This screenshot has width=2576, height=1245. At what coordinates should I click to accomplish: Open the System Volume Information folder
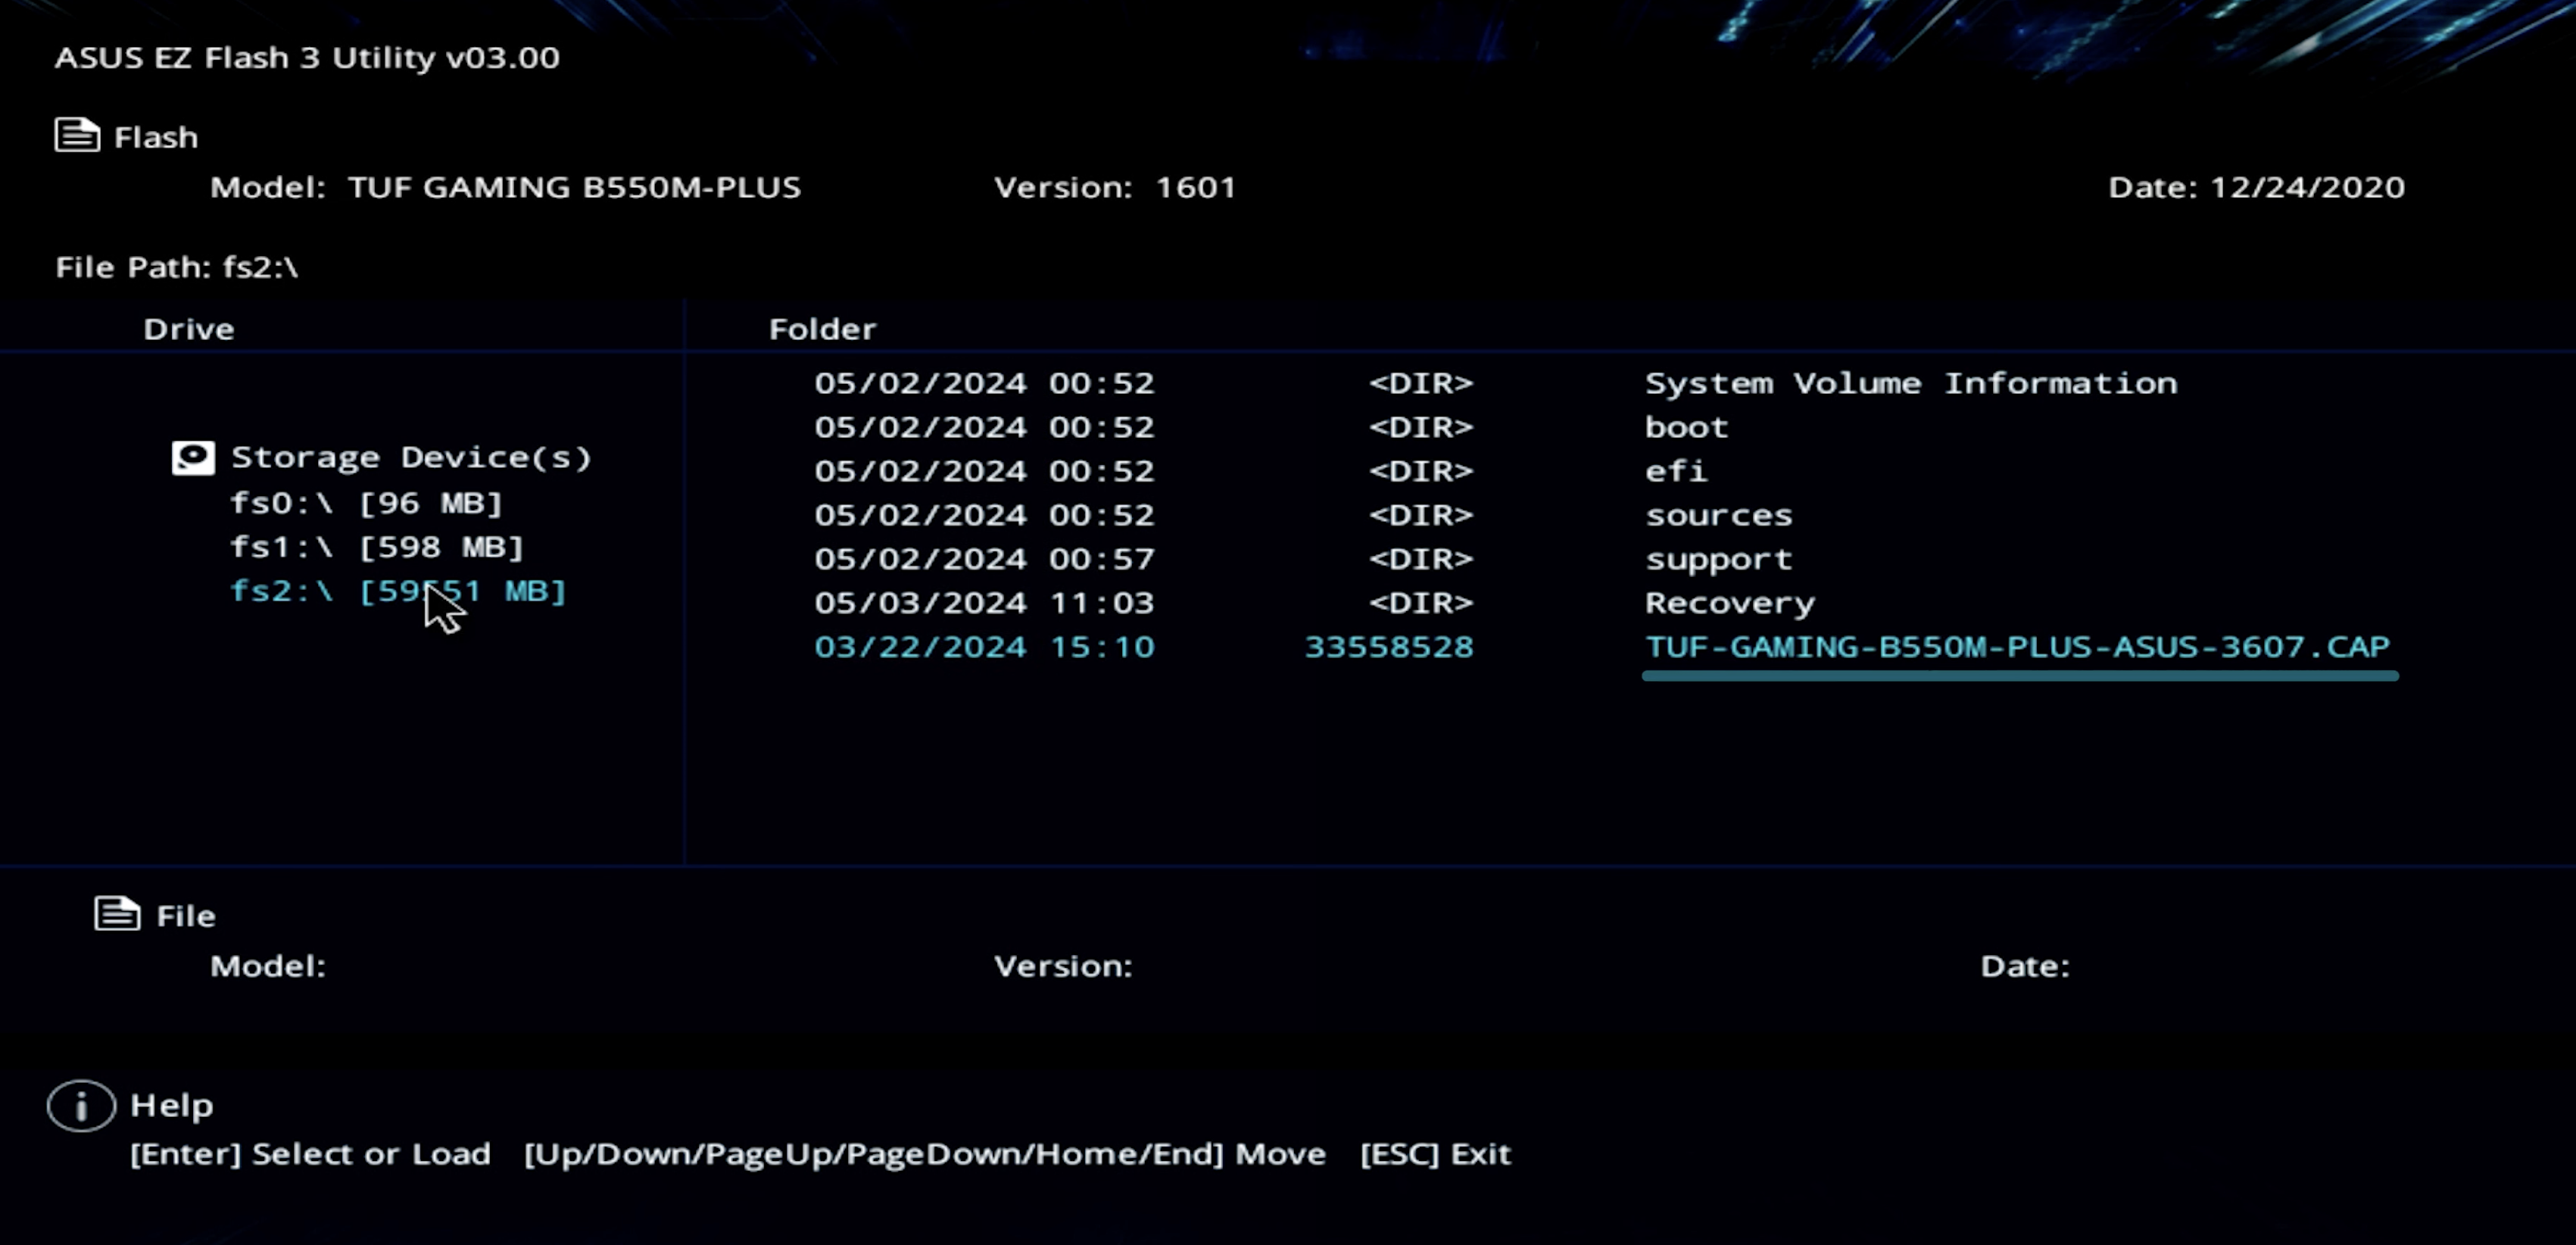[1911, 383]
